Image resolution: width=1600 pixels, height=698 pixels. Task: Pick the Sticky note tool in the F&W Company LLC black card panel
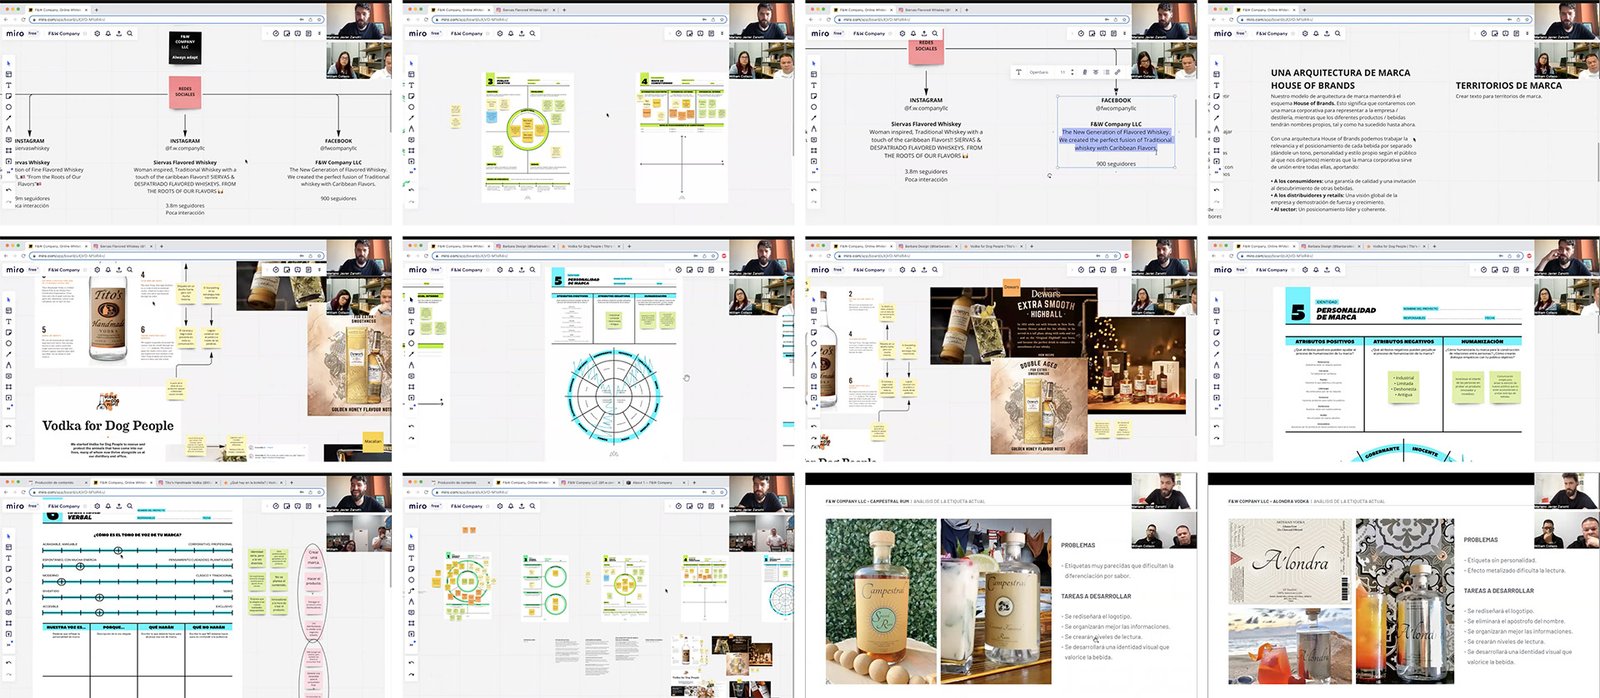pyautogui.click(x=9, y=96)
